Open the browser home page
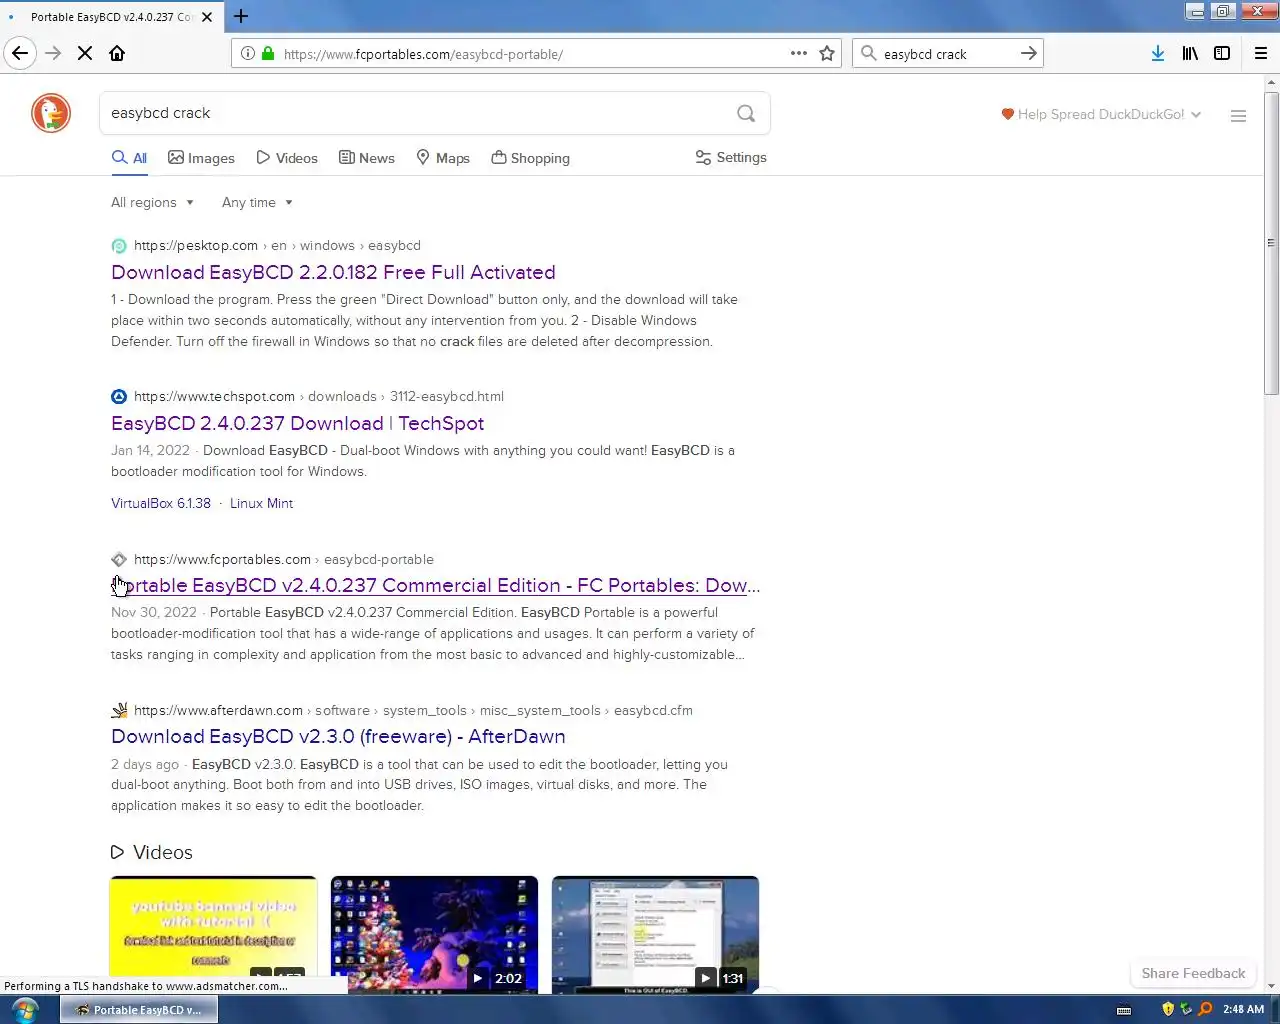This screenshot has width=1280, height=1024. tap(117, 53)
